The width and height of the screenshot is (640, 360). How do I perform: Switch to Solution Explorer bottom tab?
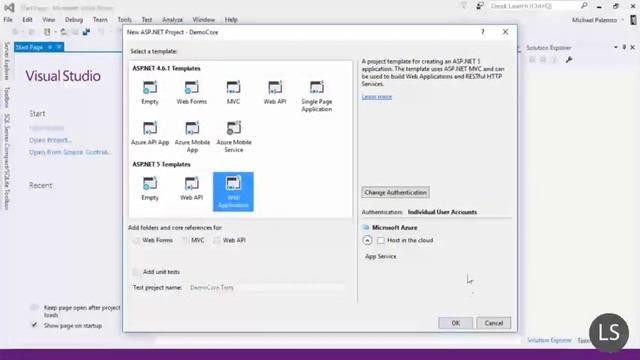549,340
